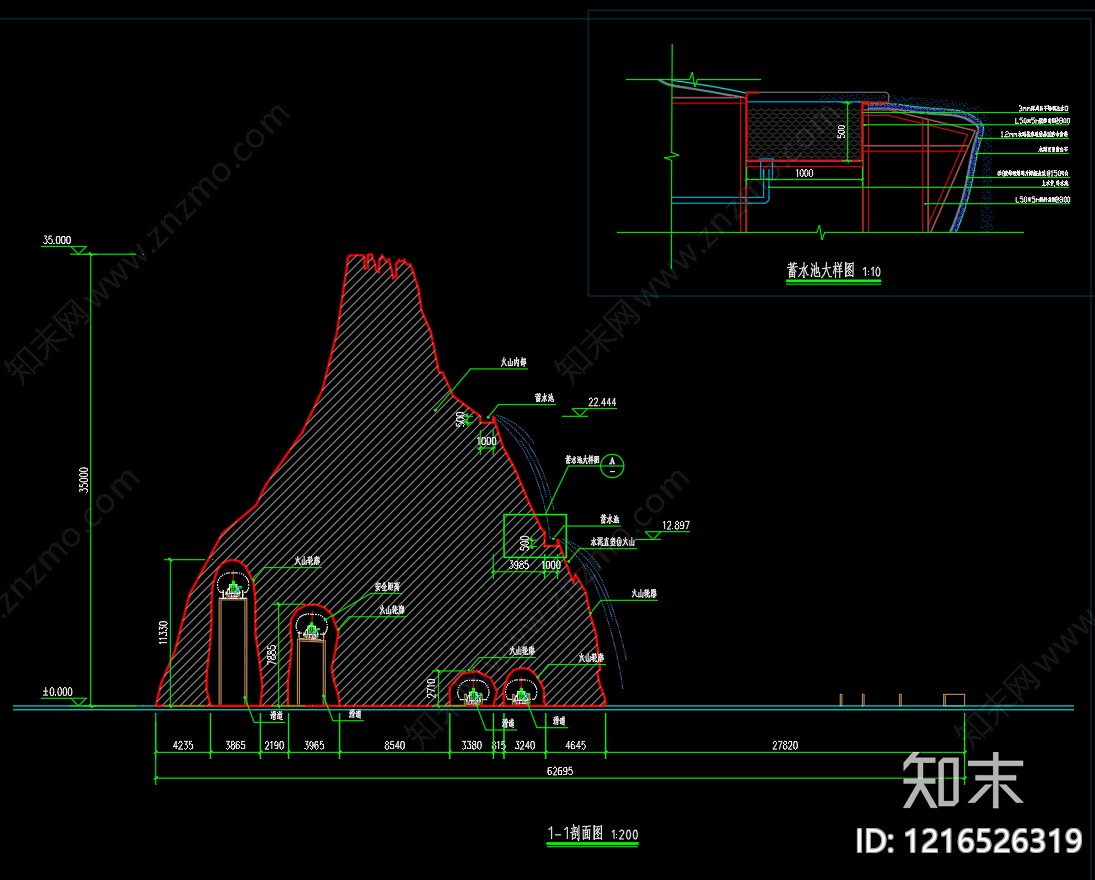Click the "12.897" elevation label

pyautogui.click(x=676, y=525)
